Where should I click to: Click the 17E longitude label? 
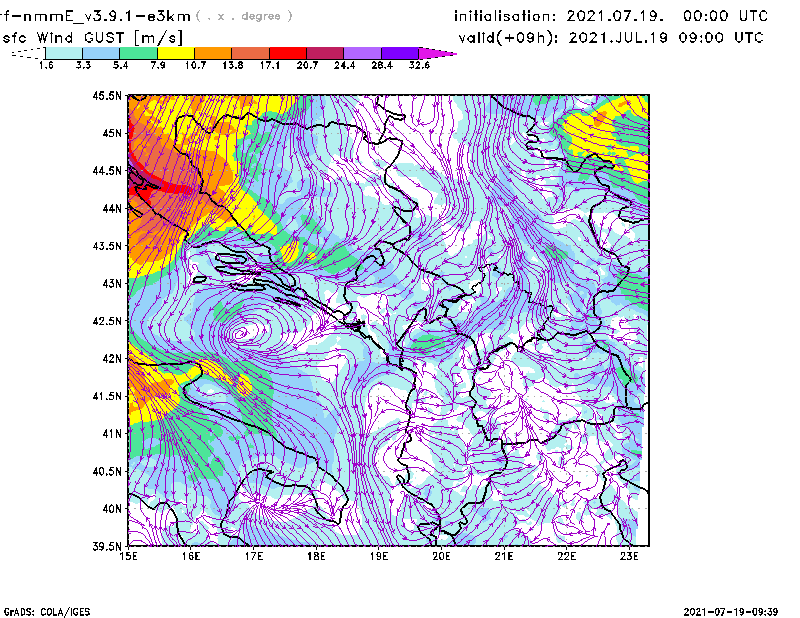click(254, 556)
